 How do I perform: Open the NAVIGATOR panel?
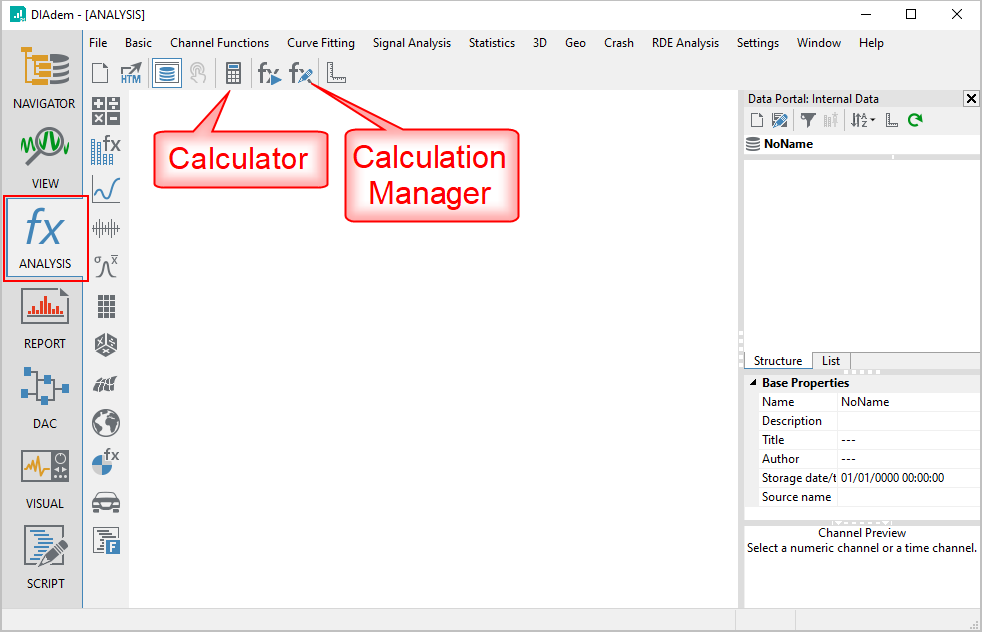point(44,78)
